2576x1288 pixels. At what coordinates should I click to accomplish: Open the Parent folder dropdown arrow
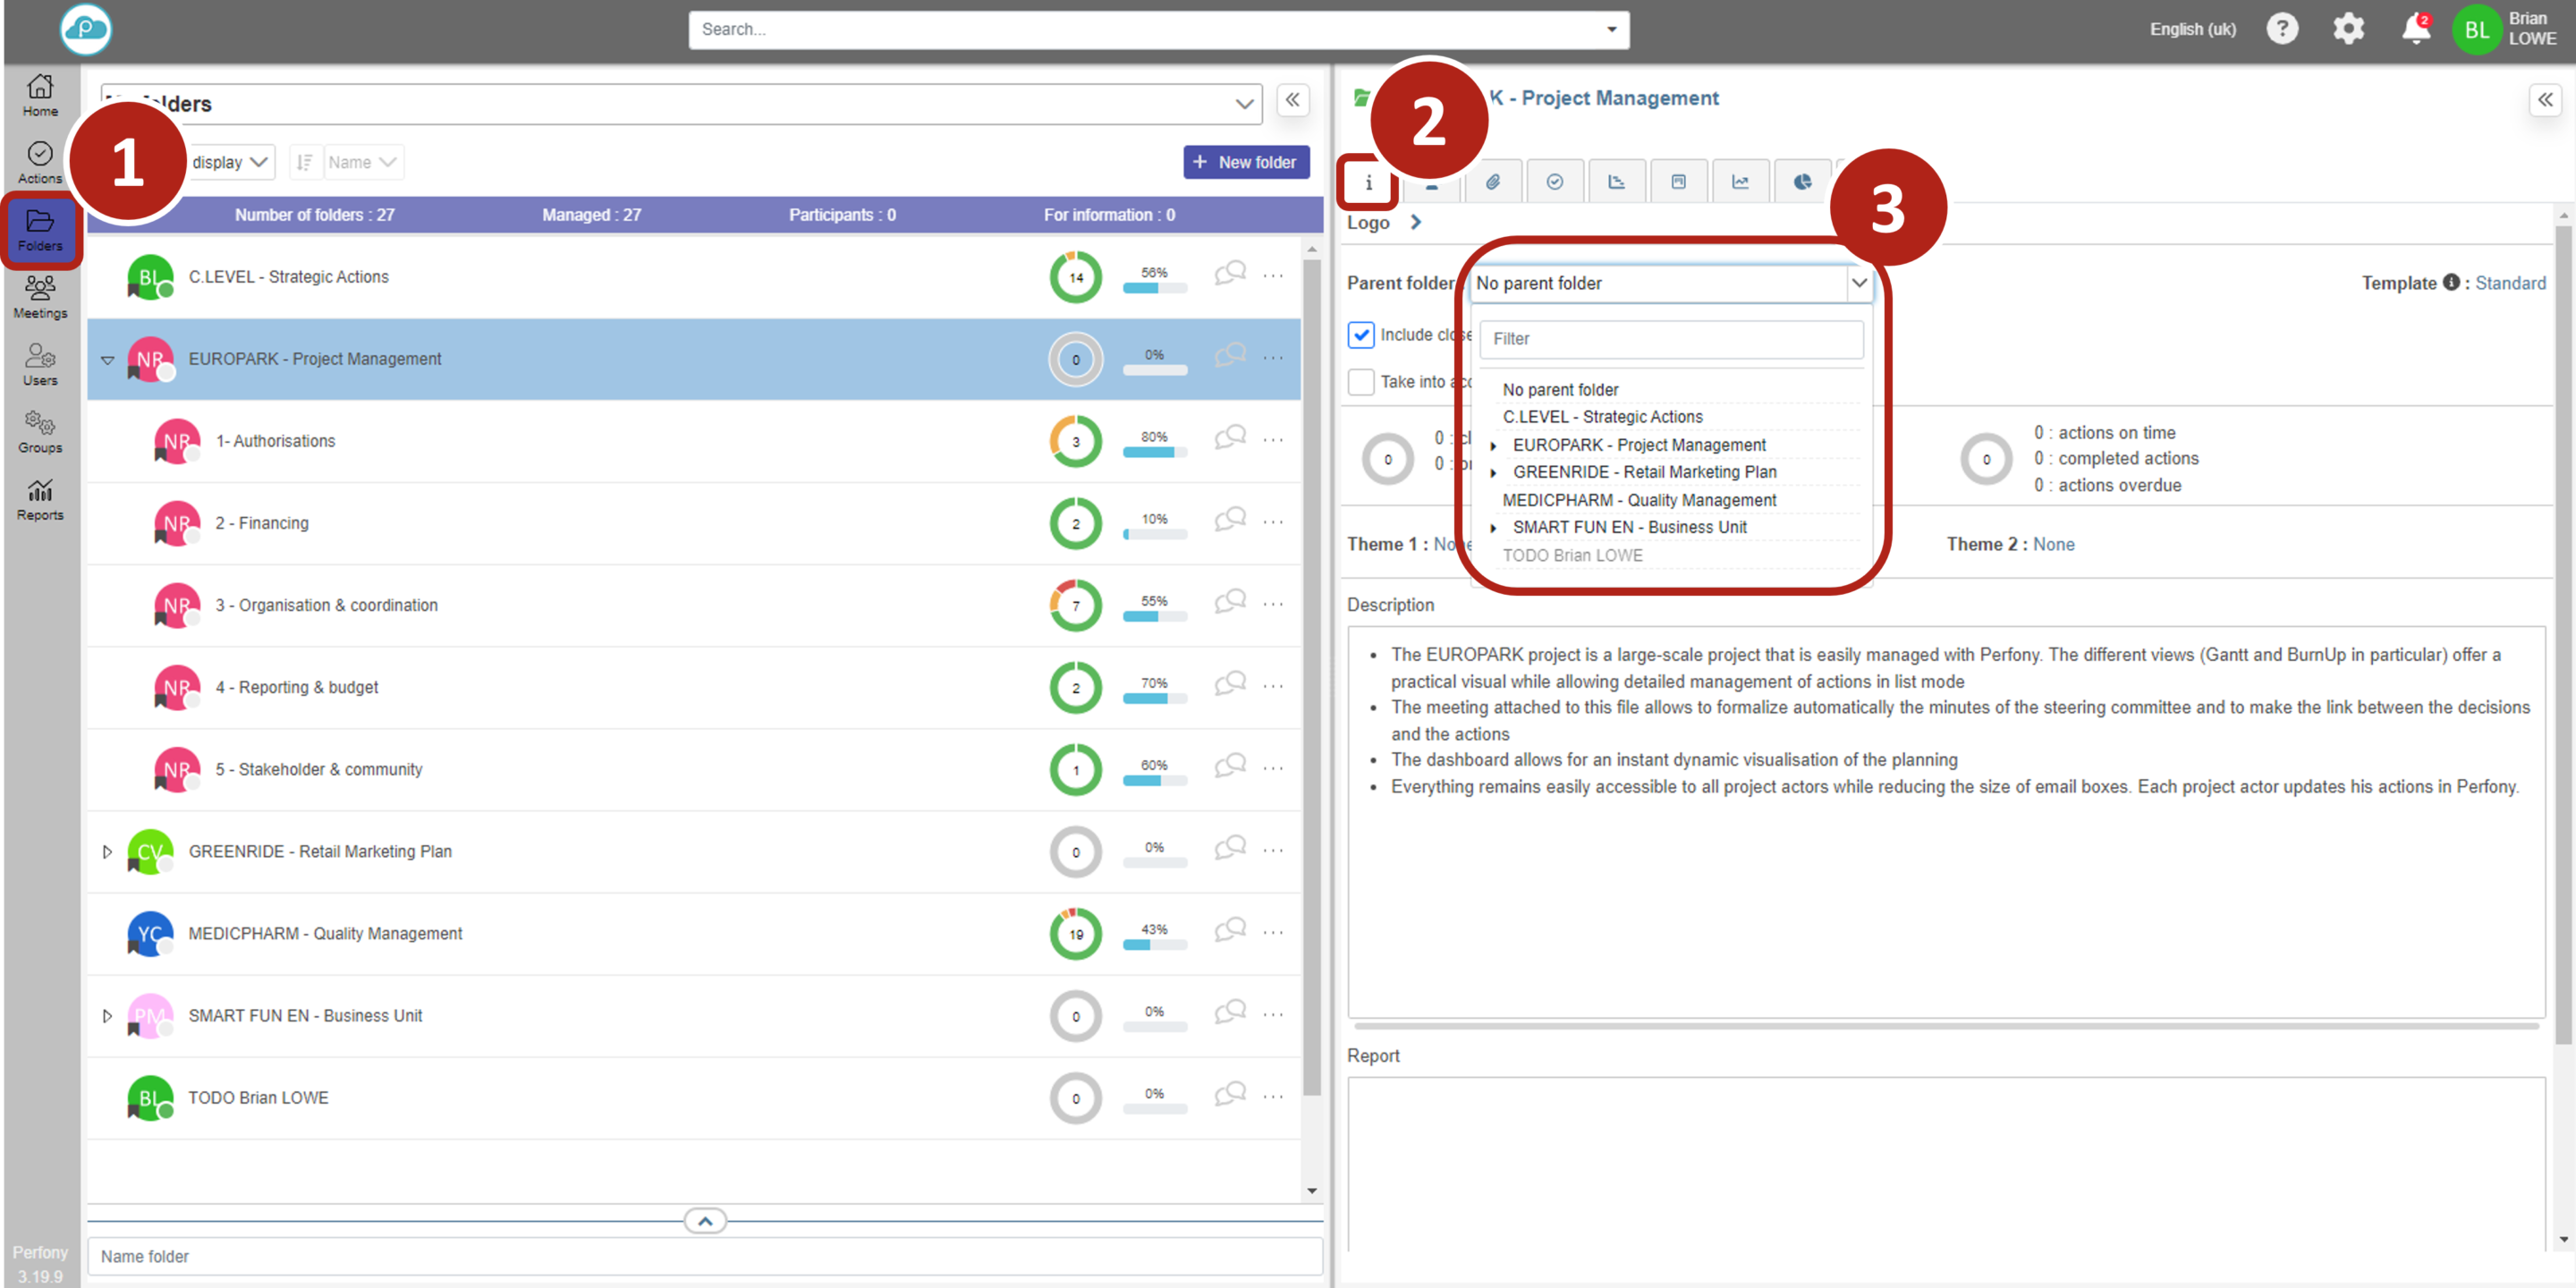1858,284
